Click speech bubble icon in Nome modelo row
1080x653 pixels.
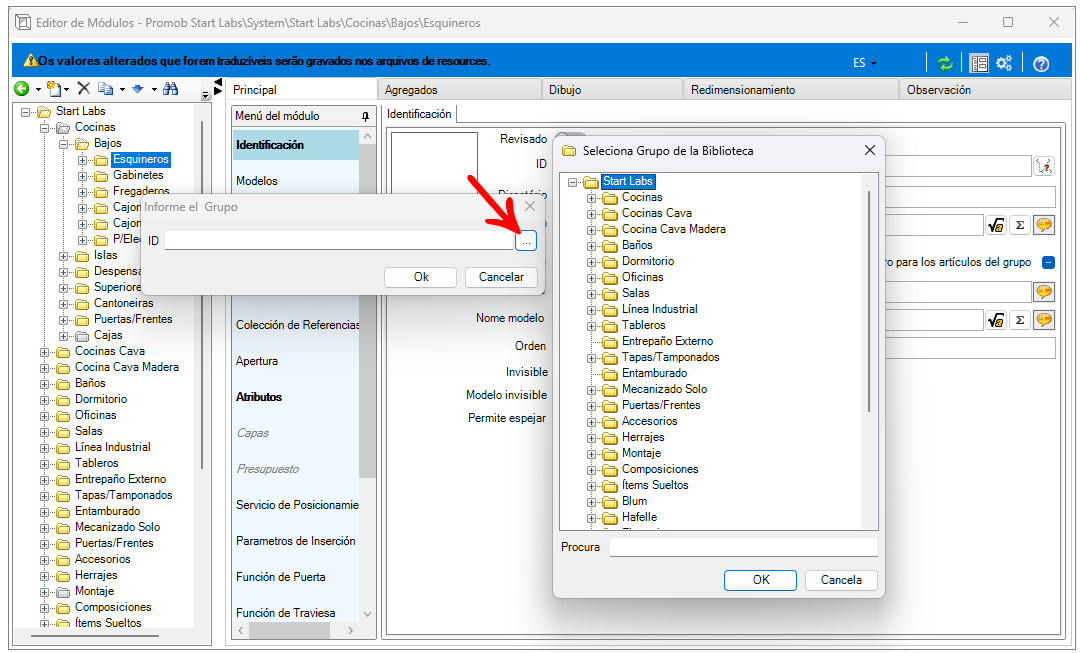(1044, 320)
